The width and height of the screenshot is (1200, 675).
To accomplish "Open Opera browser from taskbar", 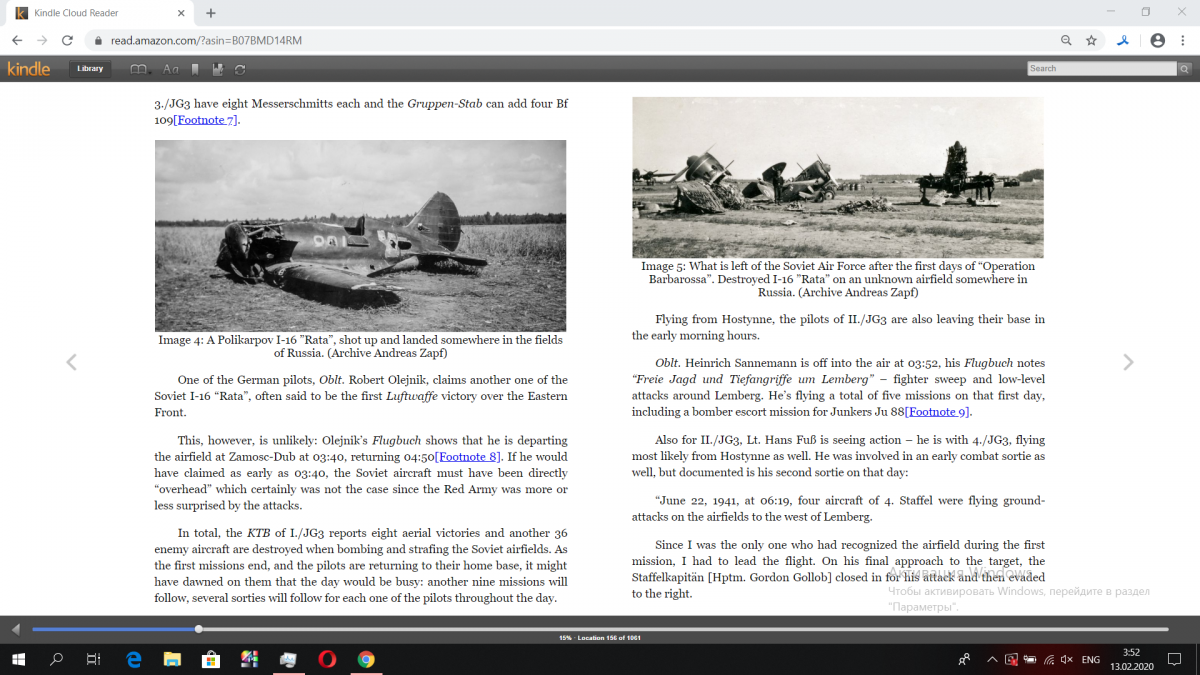I will (x=327, y=659).
